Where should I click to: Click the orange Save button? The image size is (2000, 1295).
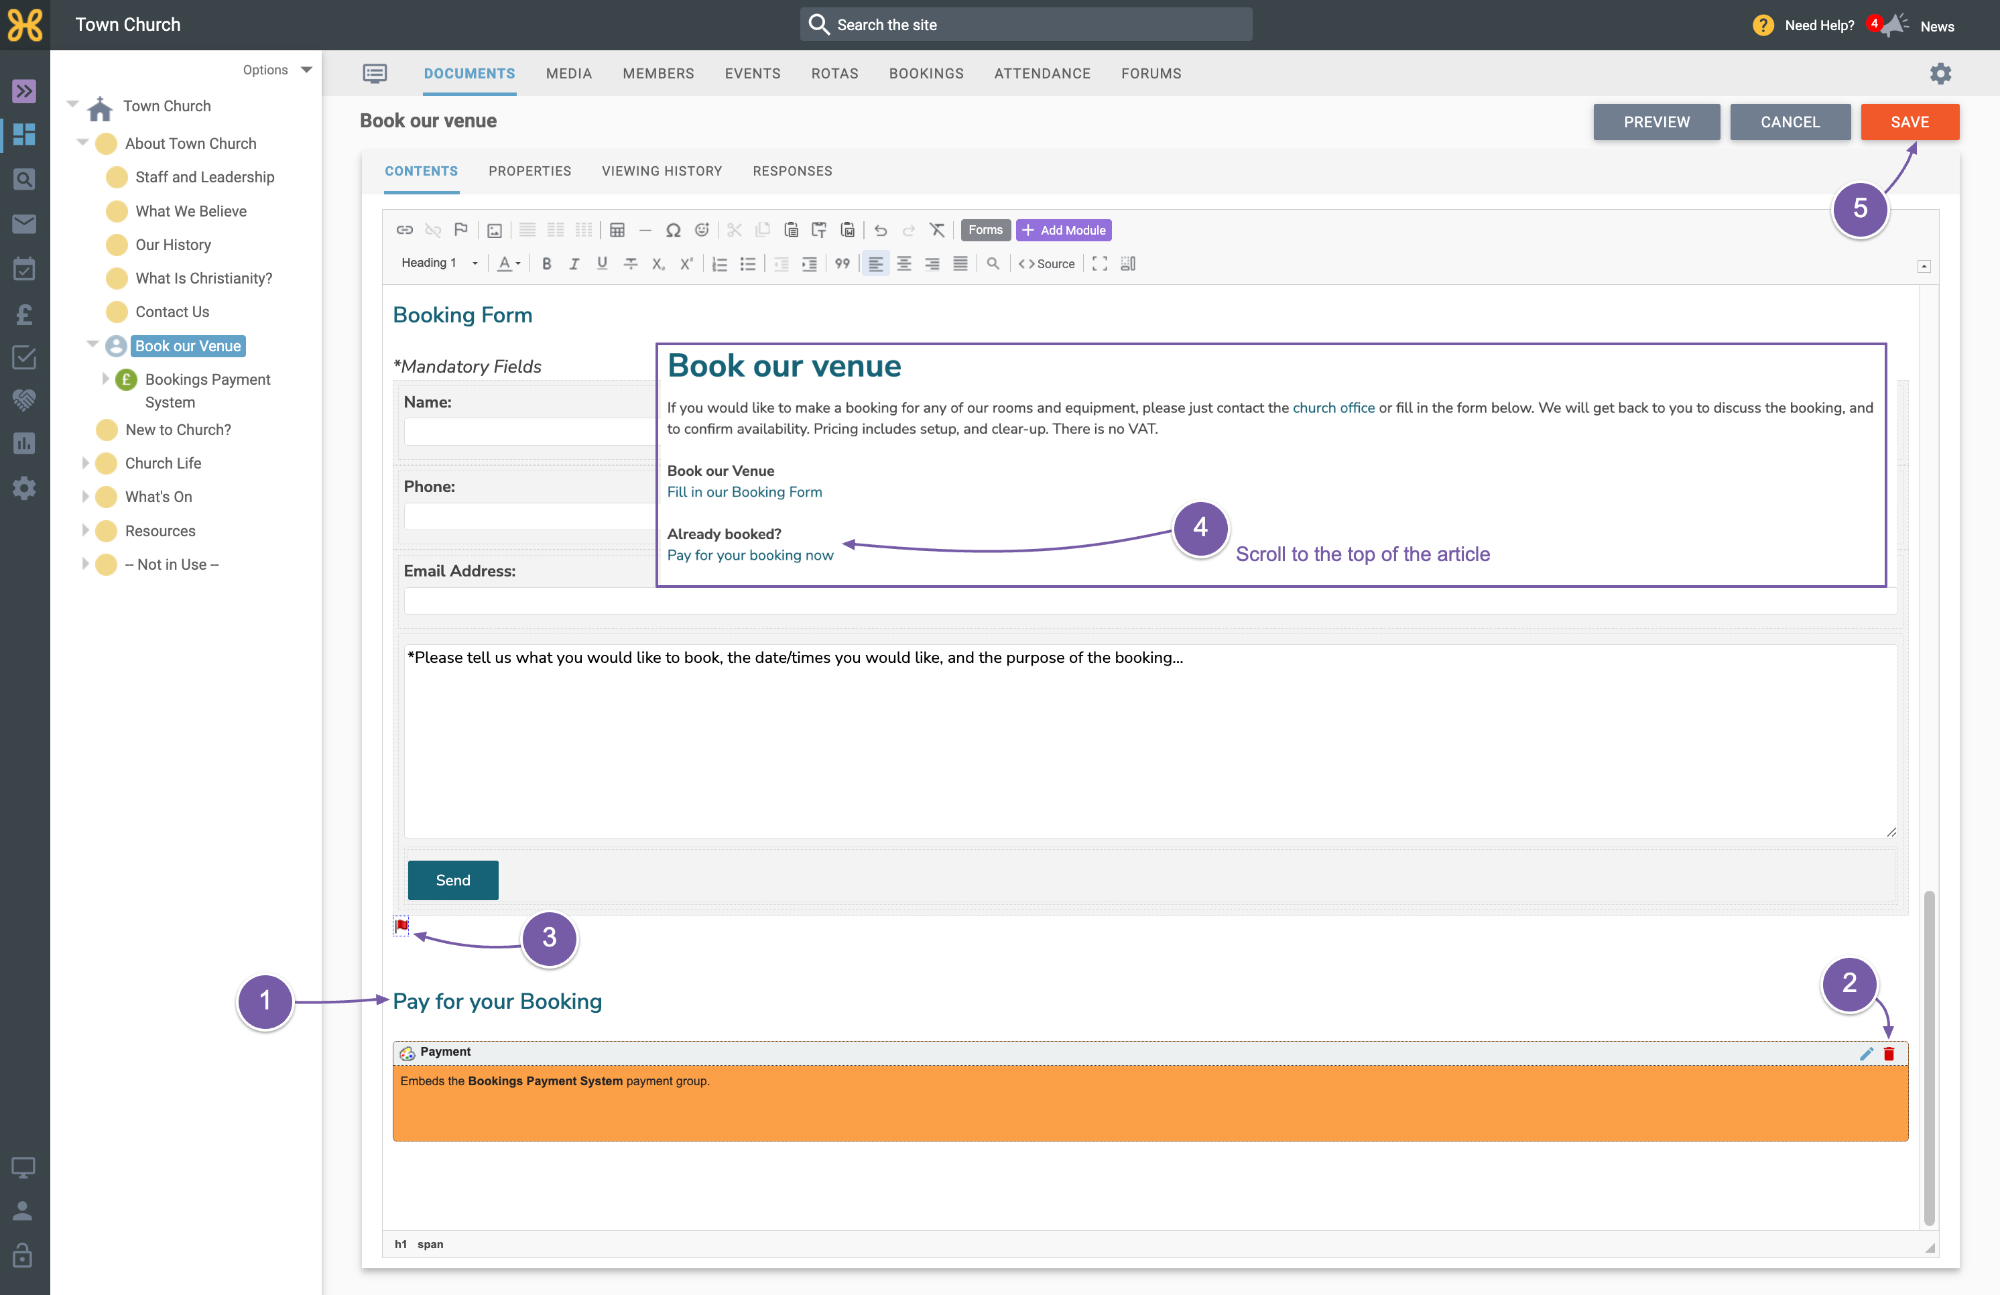click(x=1910, y=122)
